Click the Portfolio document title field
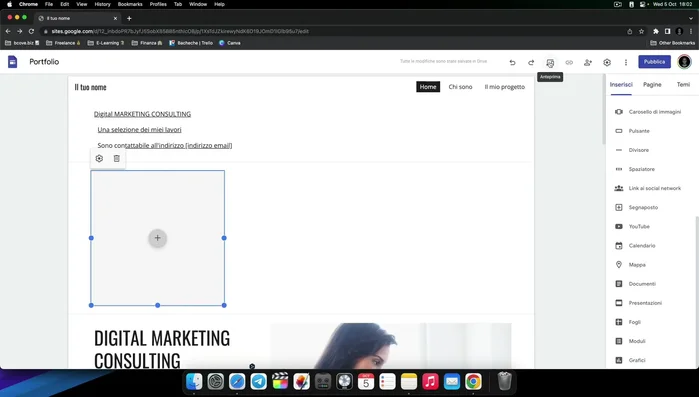Screen dimensions: 699x397 coord(44,62)
